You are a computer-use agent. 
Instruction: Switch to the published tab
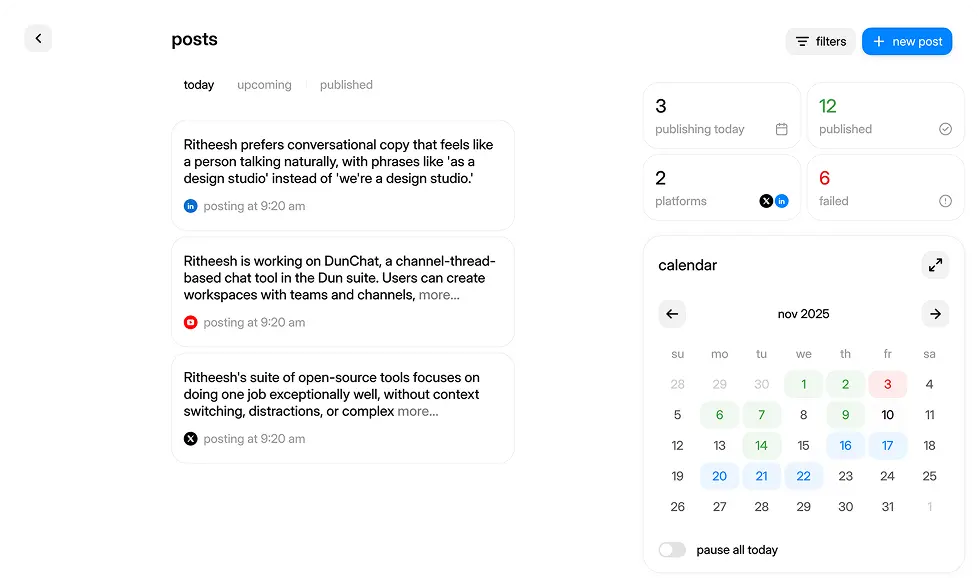[x=346, y=85]
